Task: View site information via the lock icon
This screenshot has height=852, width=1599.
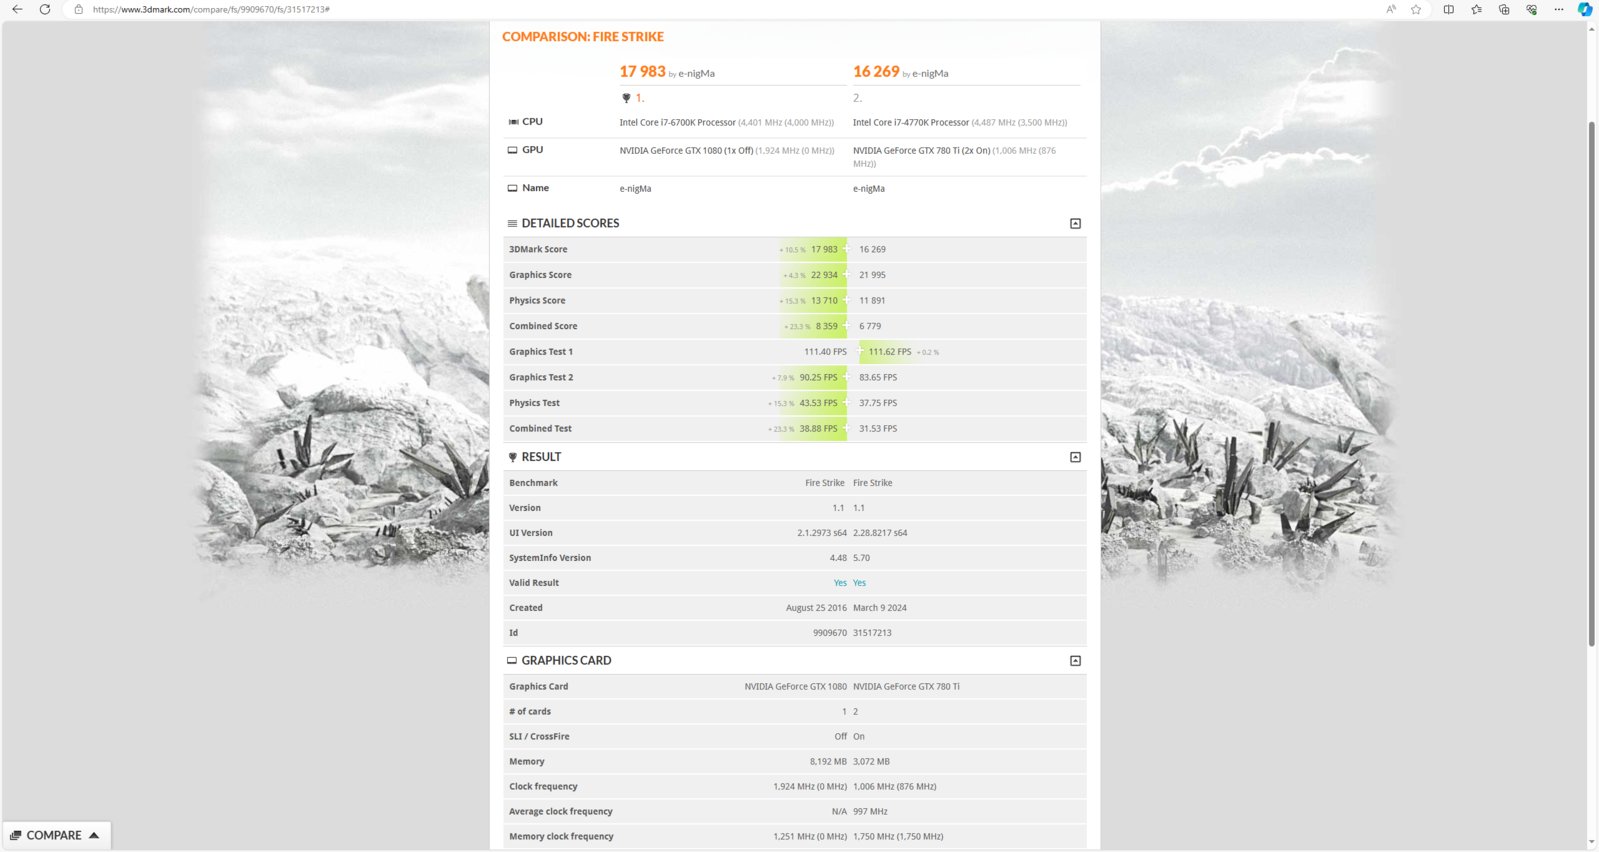Action: click(79, 9)
